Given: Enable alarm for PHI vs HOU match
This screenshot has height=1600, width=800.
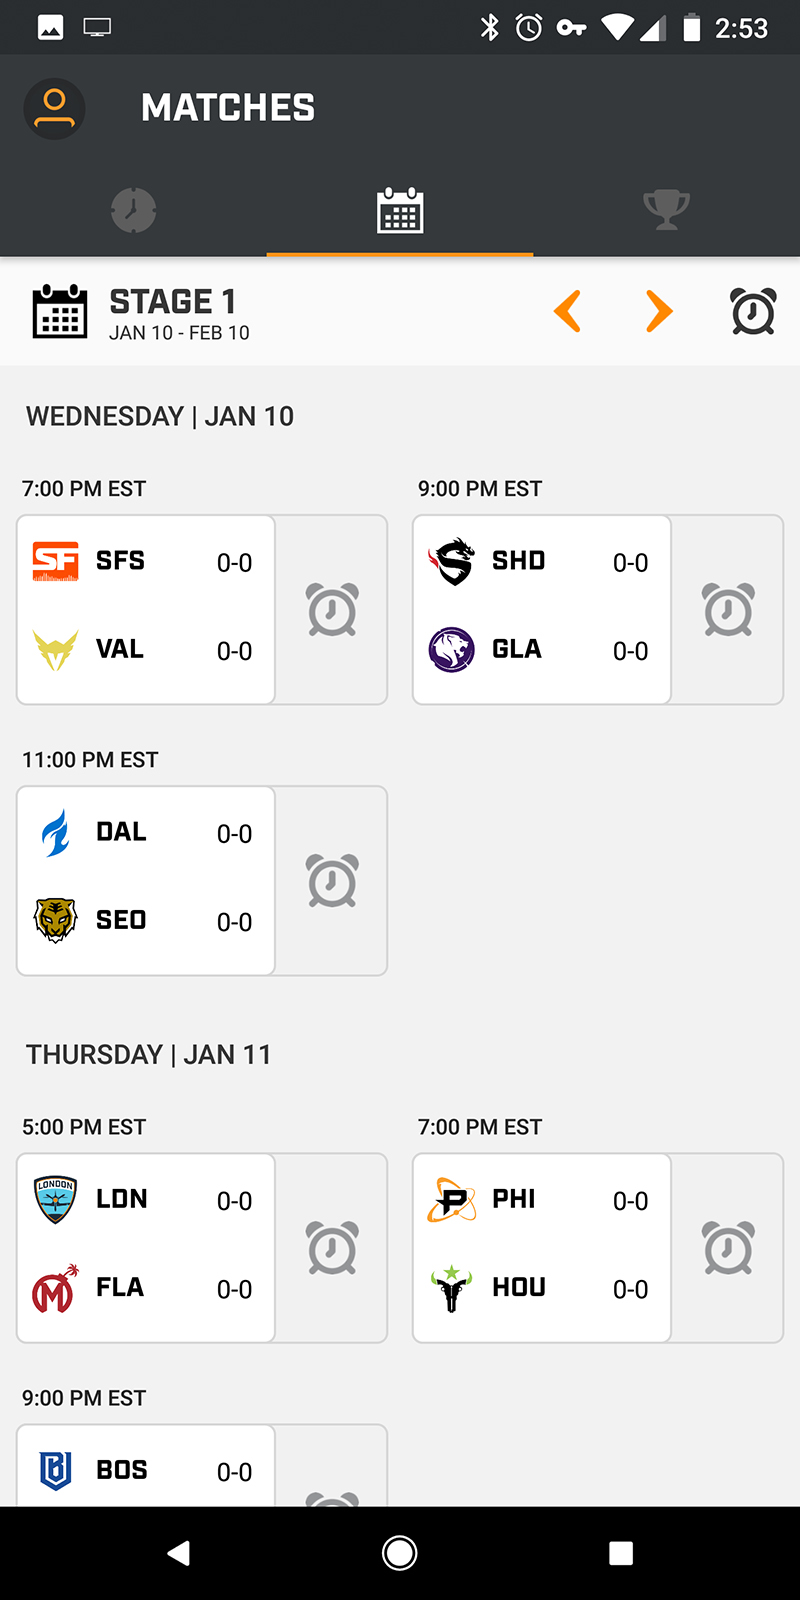Looking at the screenshot, I should tap(728, 1248).
